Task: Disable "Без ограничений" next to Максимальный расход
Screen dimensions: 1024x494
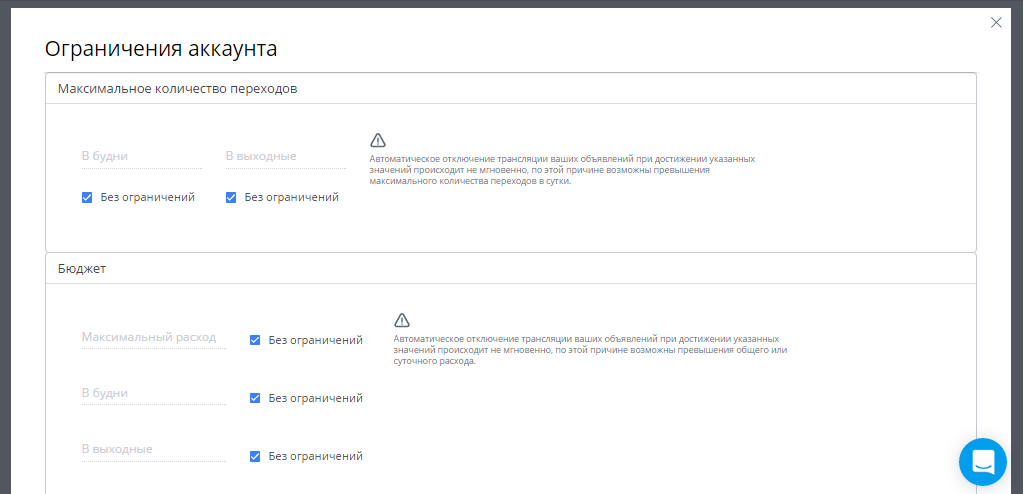Action: tap(255, 340)
